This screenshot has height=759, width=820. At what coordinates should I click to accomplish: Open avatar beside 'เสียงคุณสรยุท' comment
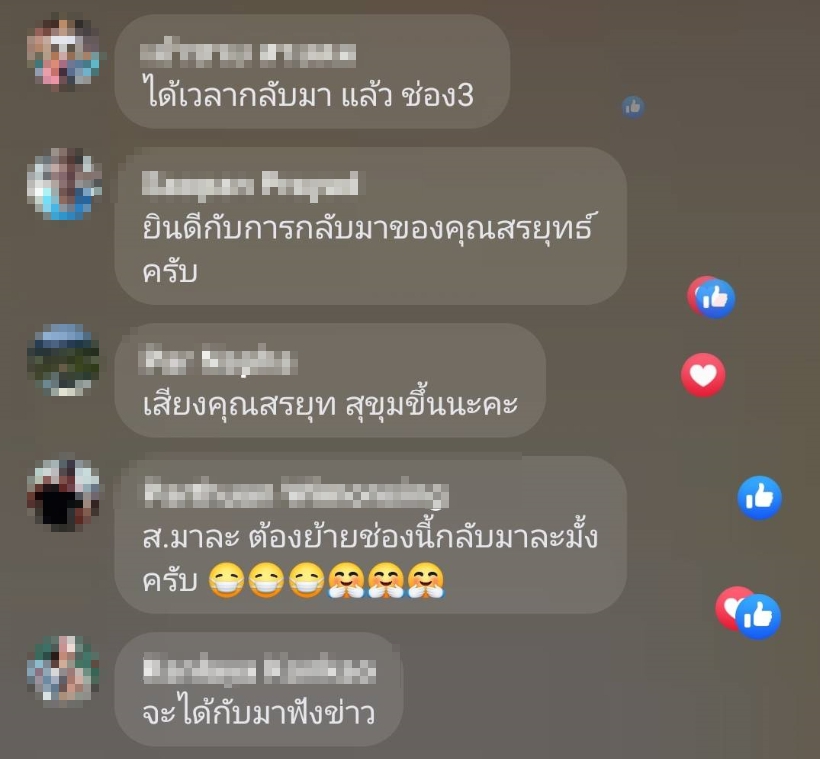point(63,359)
